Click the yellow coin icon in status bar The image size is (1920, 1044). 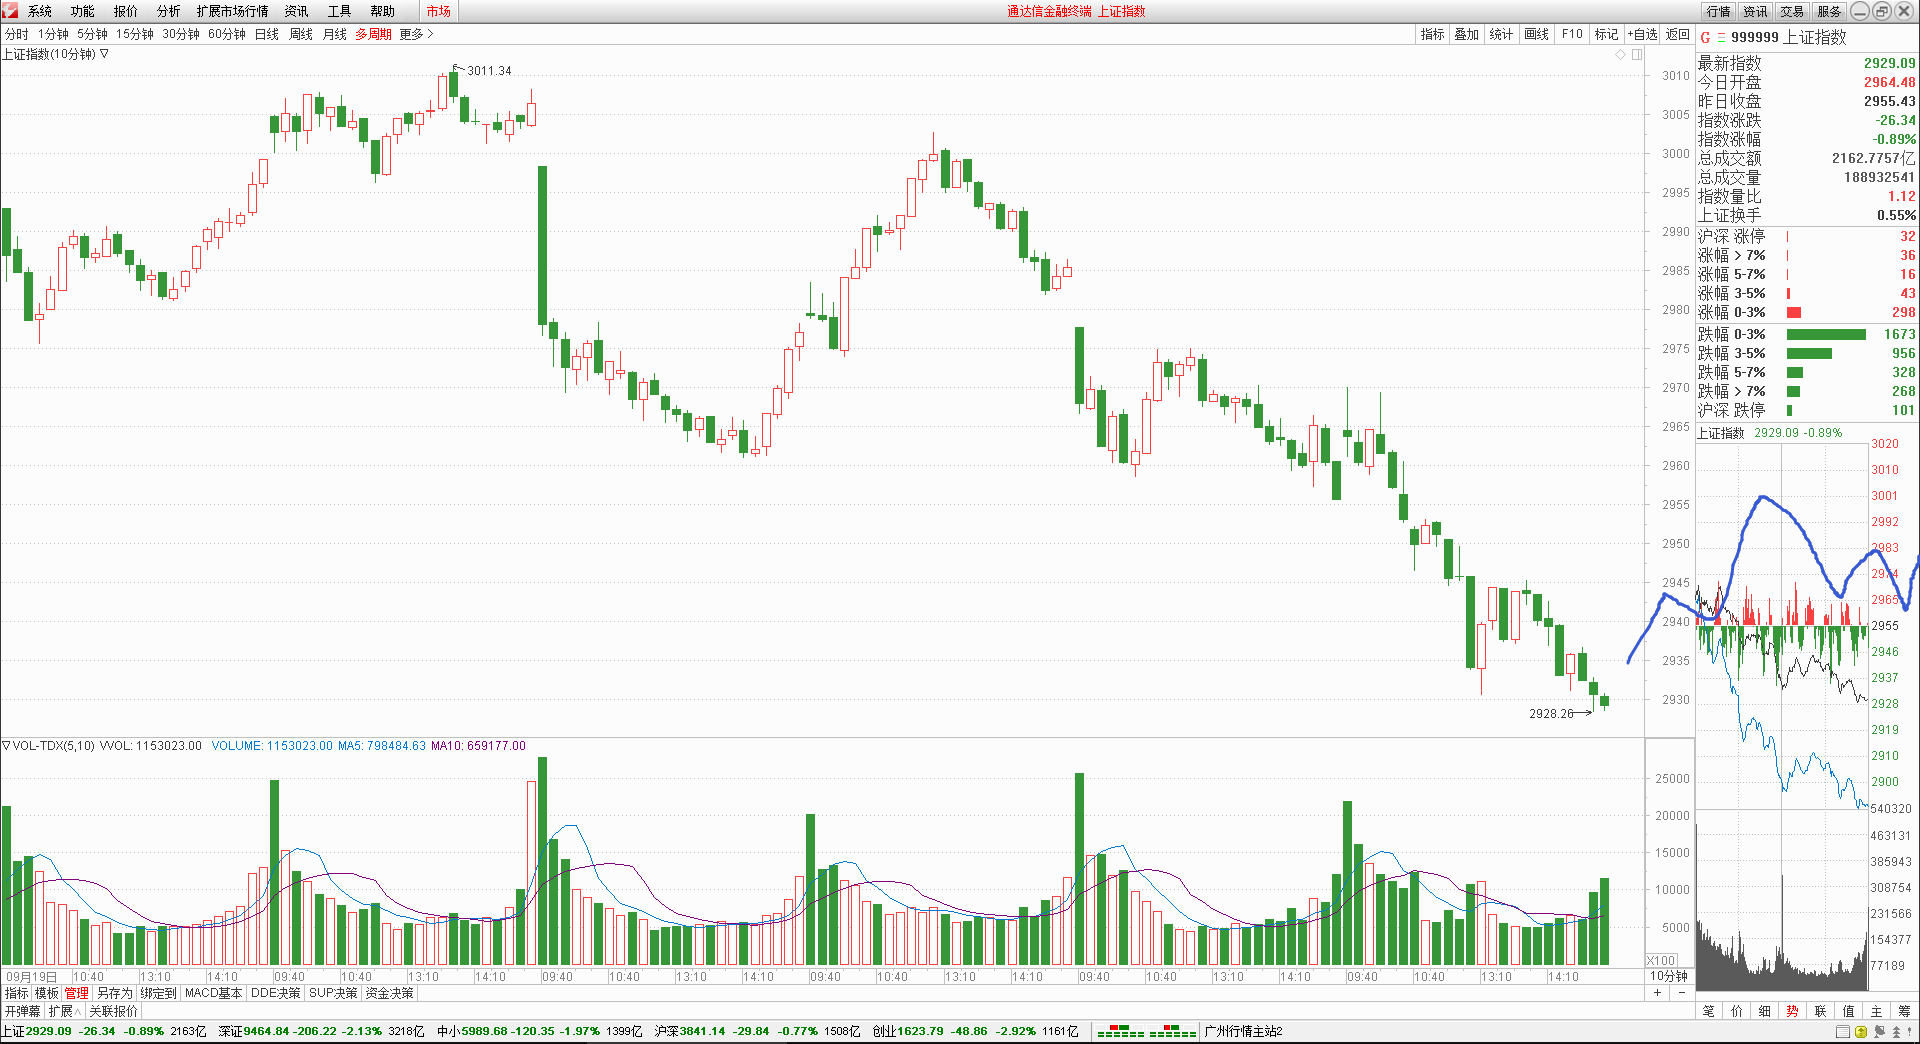(1860, 1032)
